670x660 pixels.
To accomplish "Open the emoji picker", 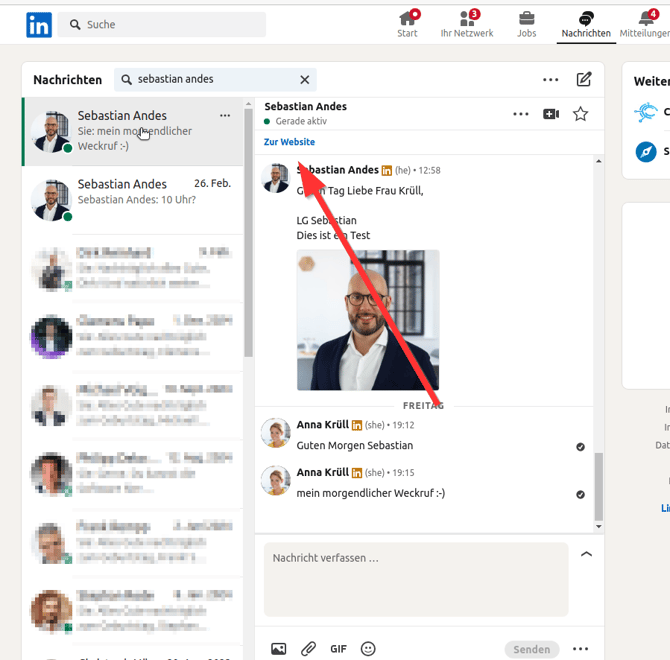I will [x=368, y=649].
